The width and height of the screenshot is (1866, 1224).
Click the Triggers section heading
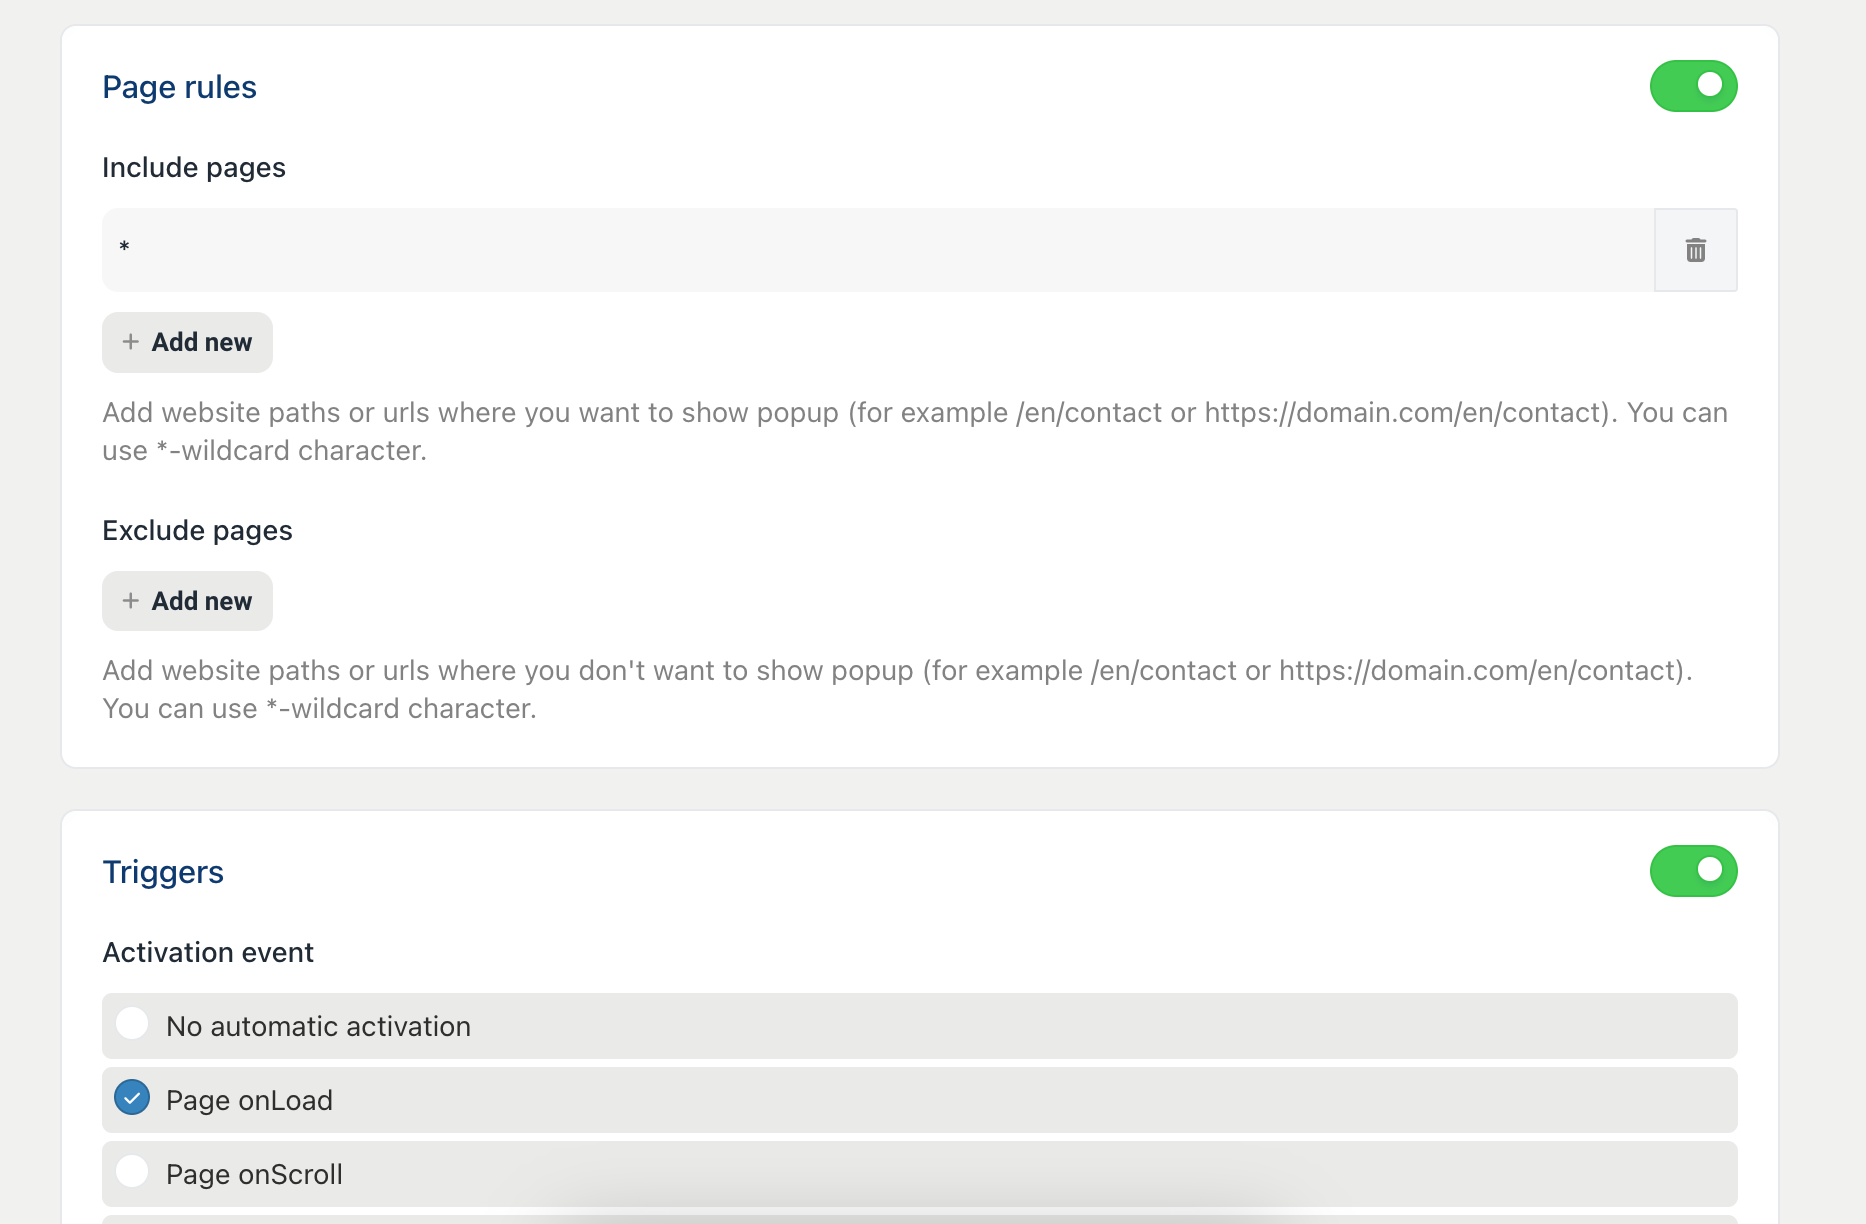(163, 872)
